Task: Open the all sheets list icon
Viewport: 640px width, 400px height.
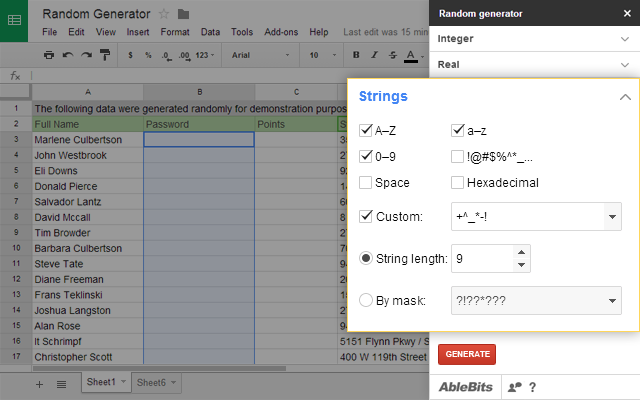Action: [x=61, y=383]
